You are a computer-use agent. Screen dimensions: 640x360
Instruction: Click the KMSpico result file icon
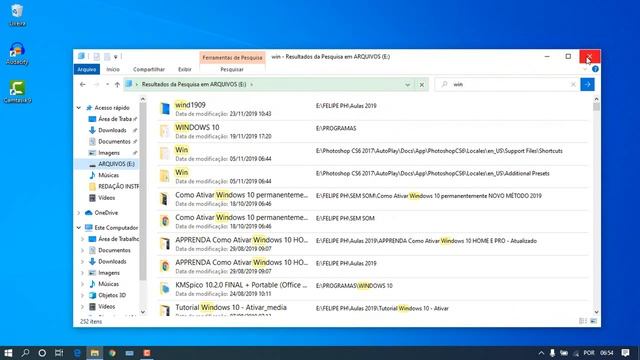[x=165, y=289]
